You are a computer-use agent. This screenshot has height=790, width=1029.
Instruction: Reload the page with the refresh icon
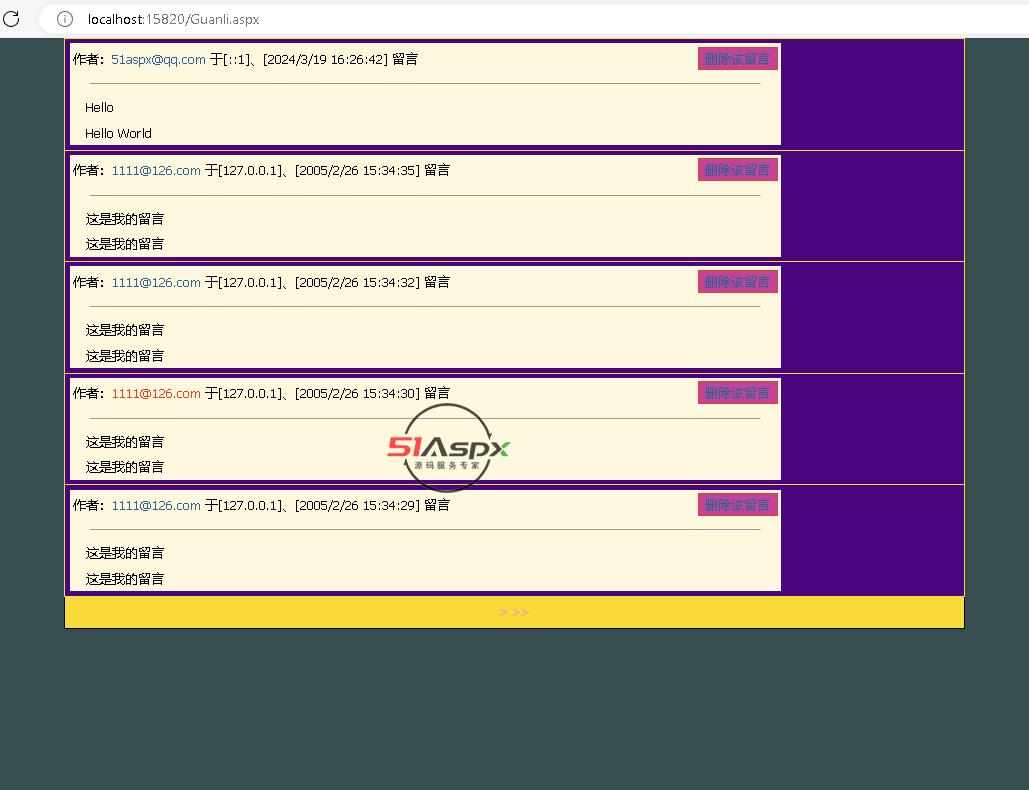pyautogui.click(x=11, y=19)
